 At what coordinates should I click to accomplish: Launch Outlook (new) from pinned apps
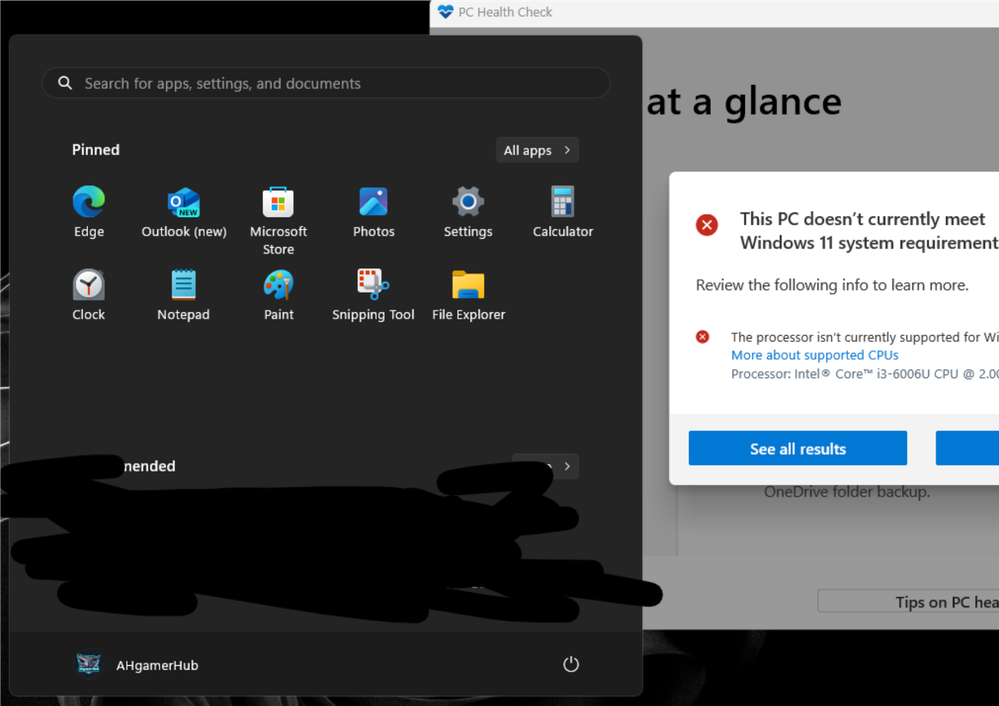click(183, 212)
